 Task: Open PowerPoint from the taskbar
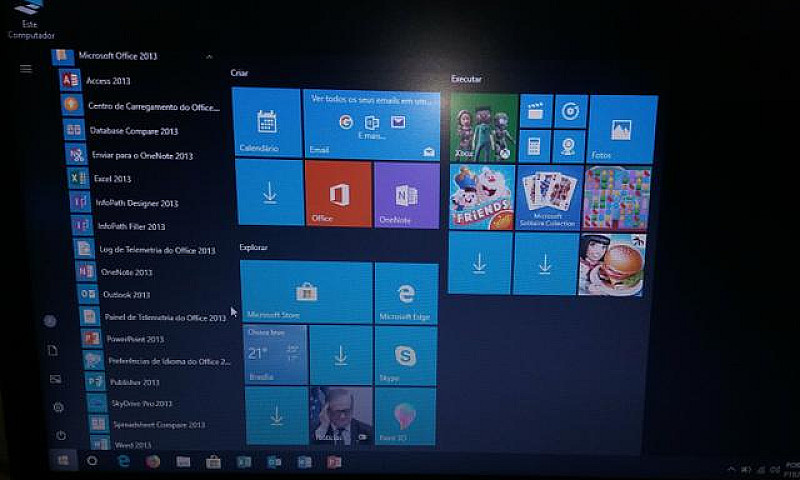pos(334,463)
